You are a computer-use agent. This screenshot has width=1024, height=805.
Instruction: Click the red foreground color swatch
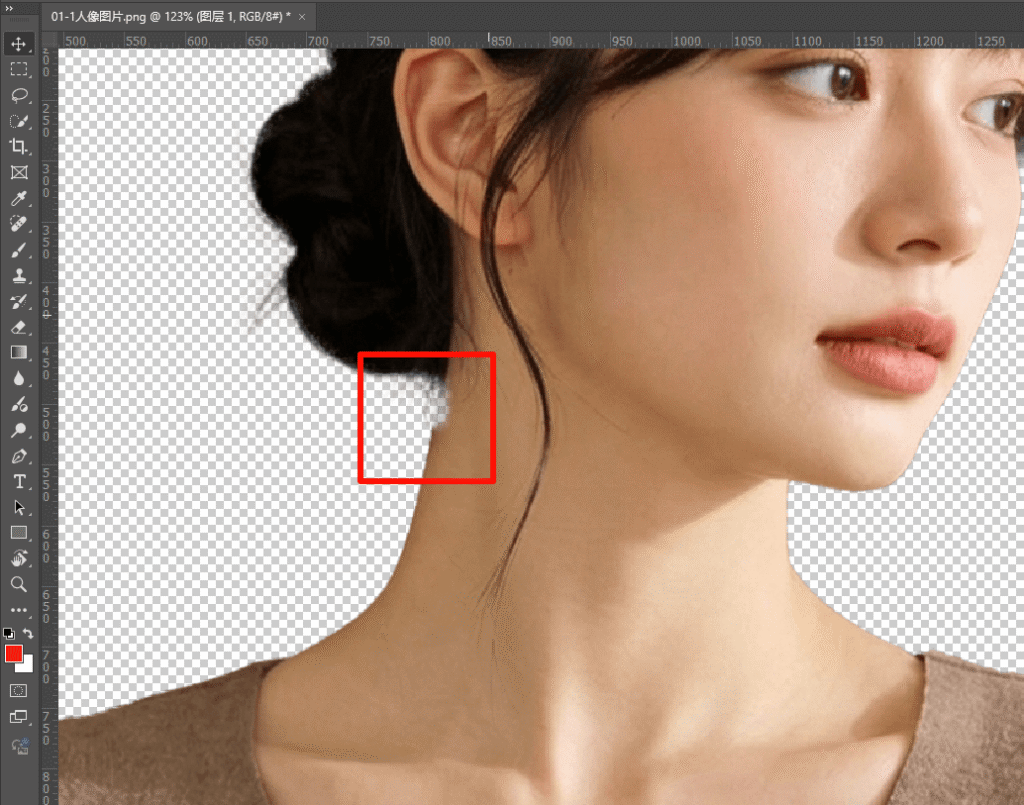[x=14, y=653]
